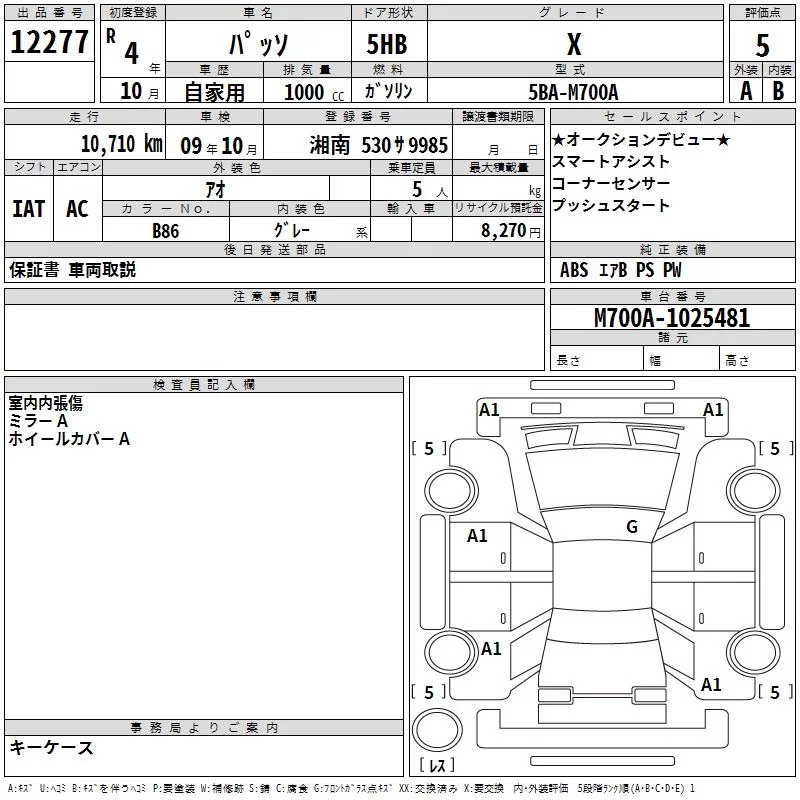Click the inspection expiry 09年10月
Viewport: 800px width, 800px height.
click(218, 146)
